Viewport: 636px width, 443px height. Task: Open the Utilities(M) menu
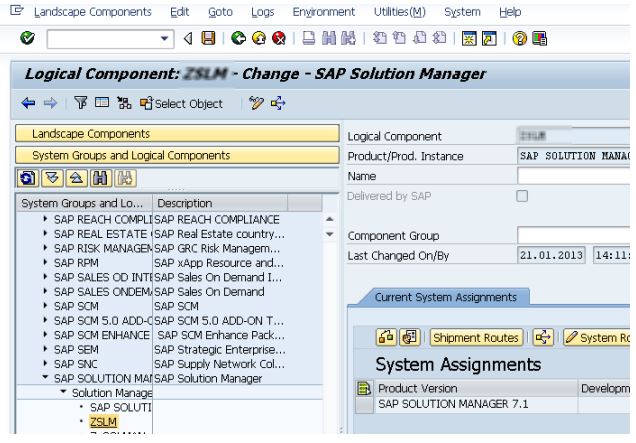click(x=400, y=12)
